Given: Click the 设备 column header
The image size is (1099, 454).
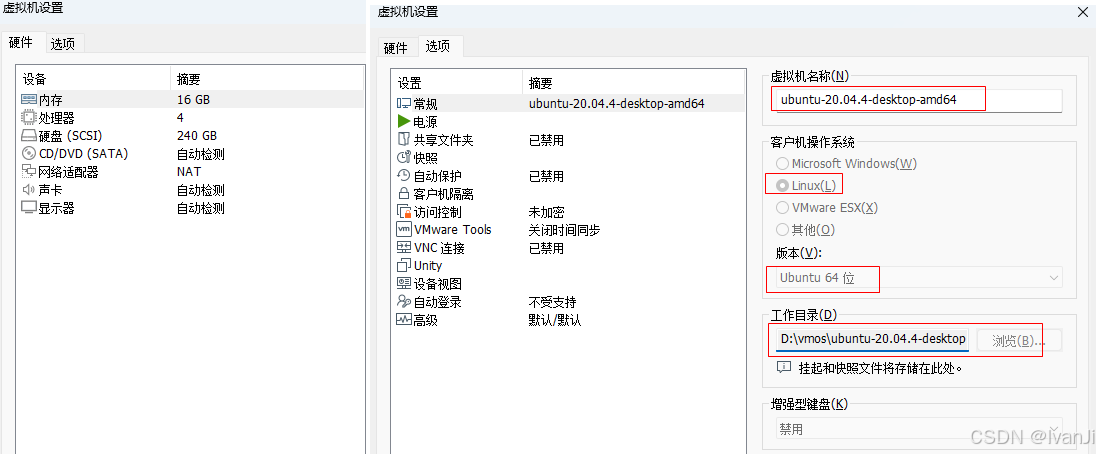Looking at the screenshot, I should click(x=93, y=79).
